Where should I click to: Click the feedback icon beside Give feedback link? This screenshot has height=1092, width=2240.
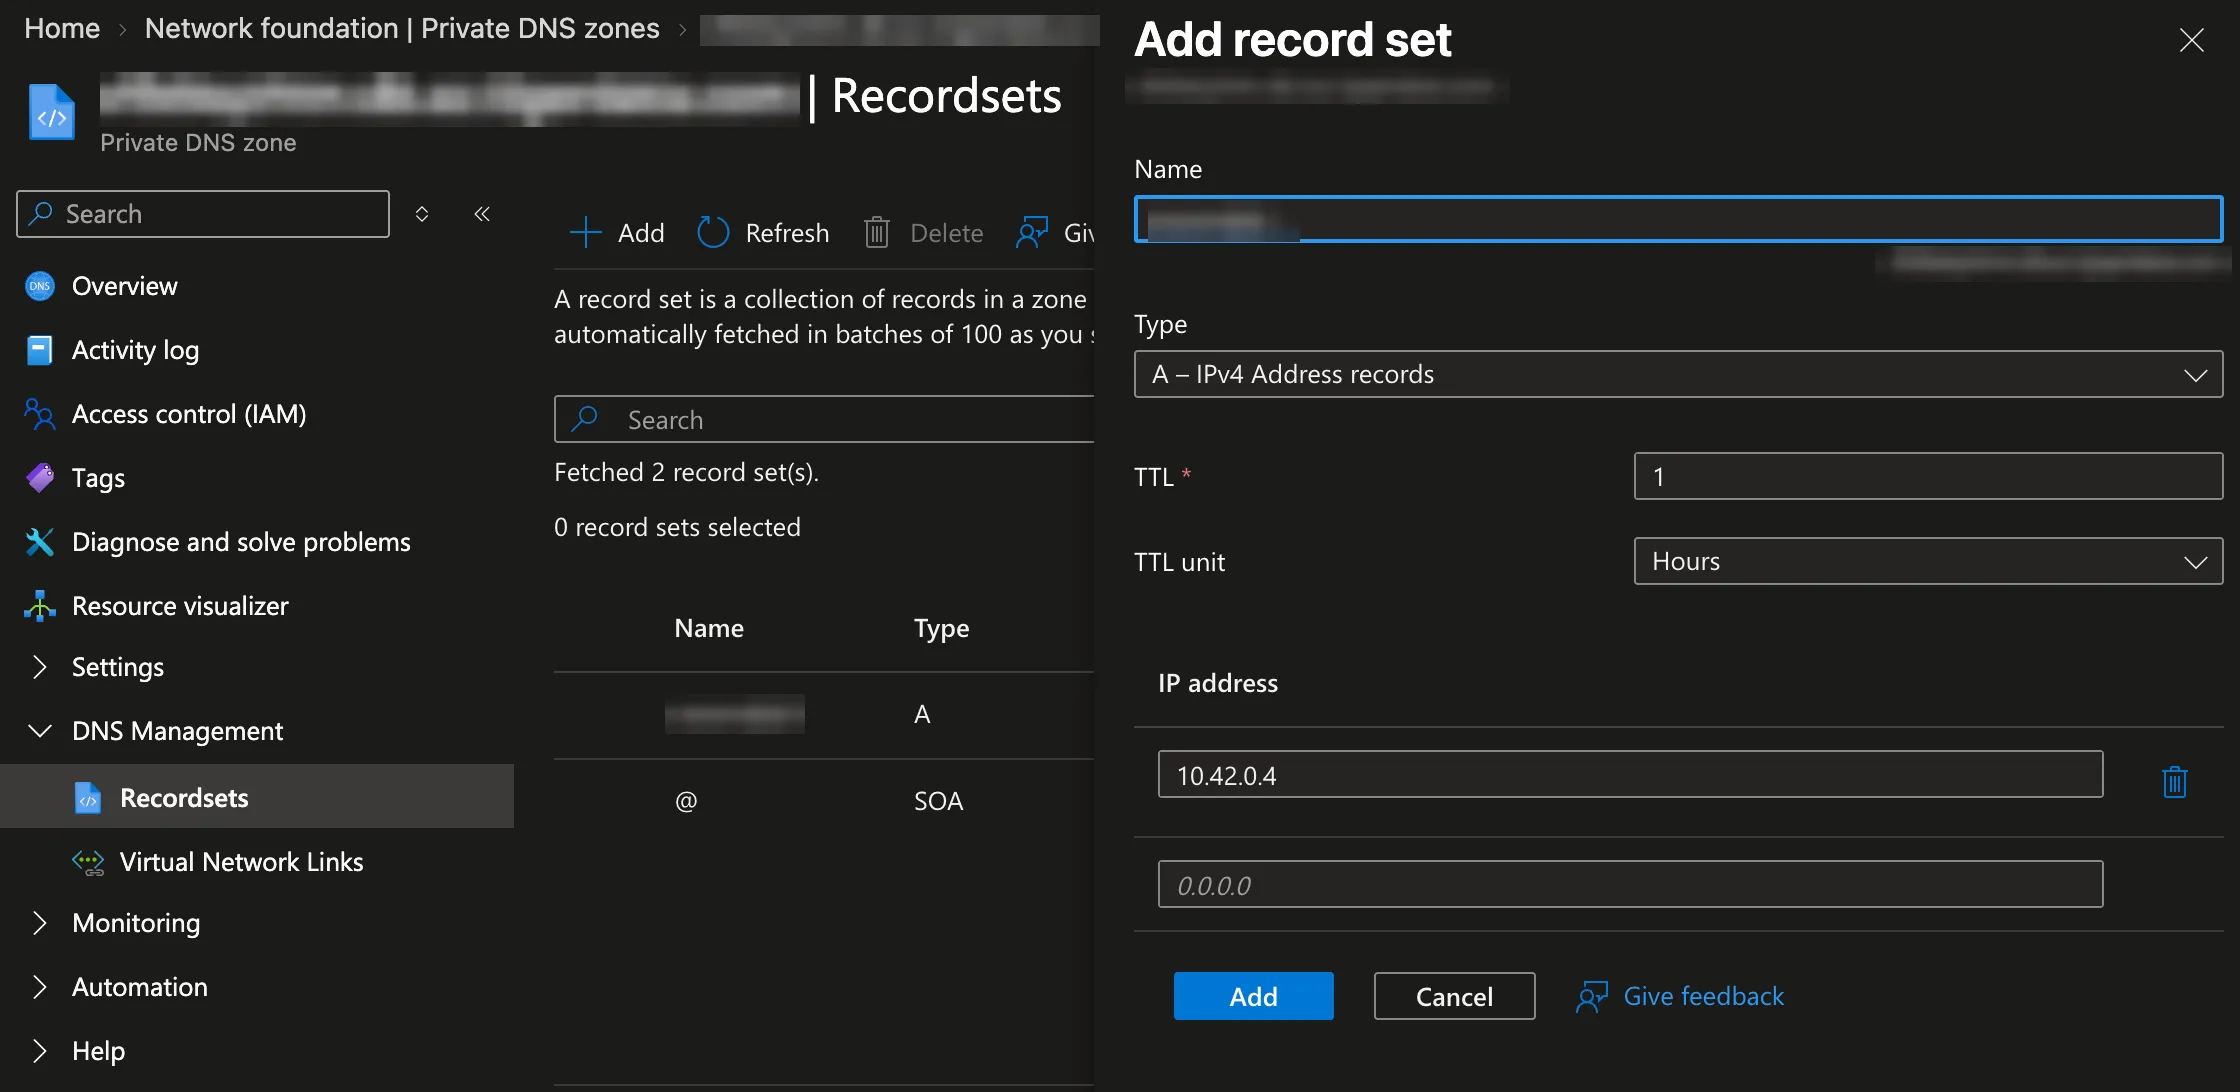coord(1592,997)
